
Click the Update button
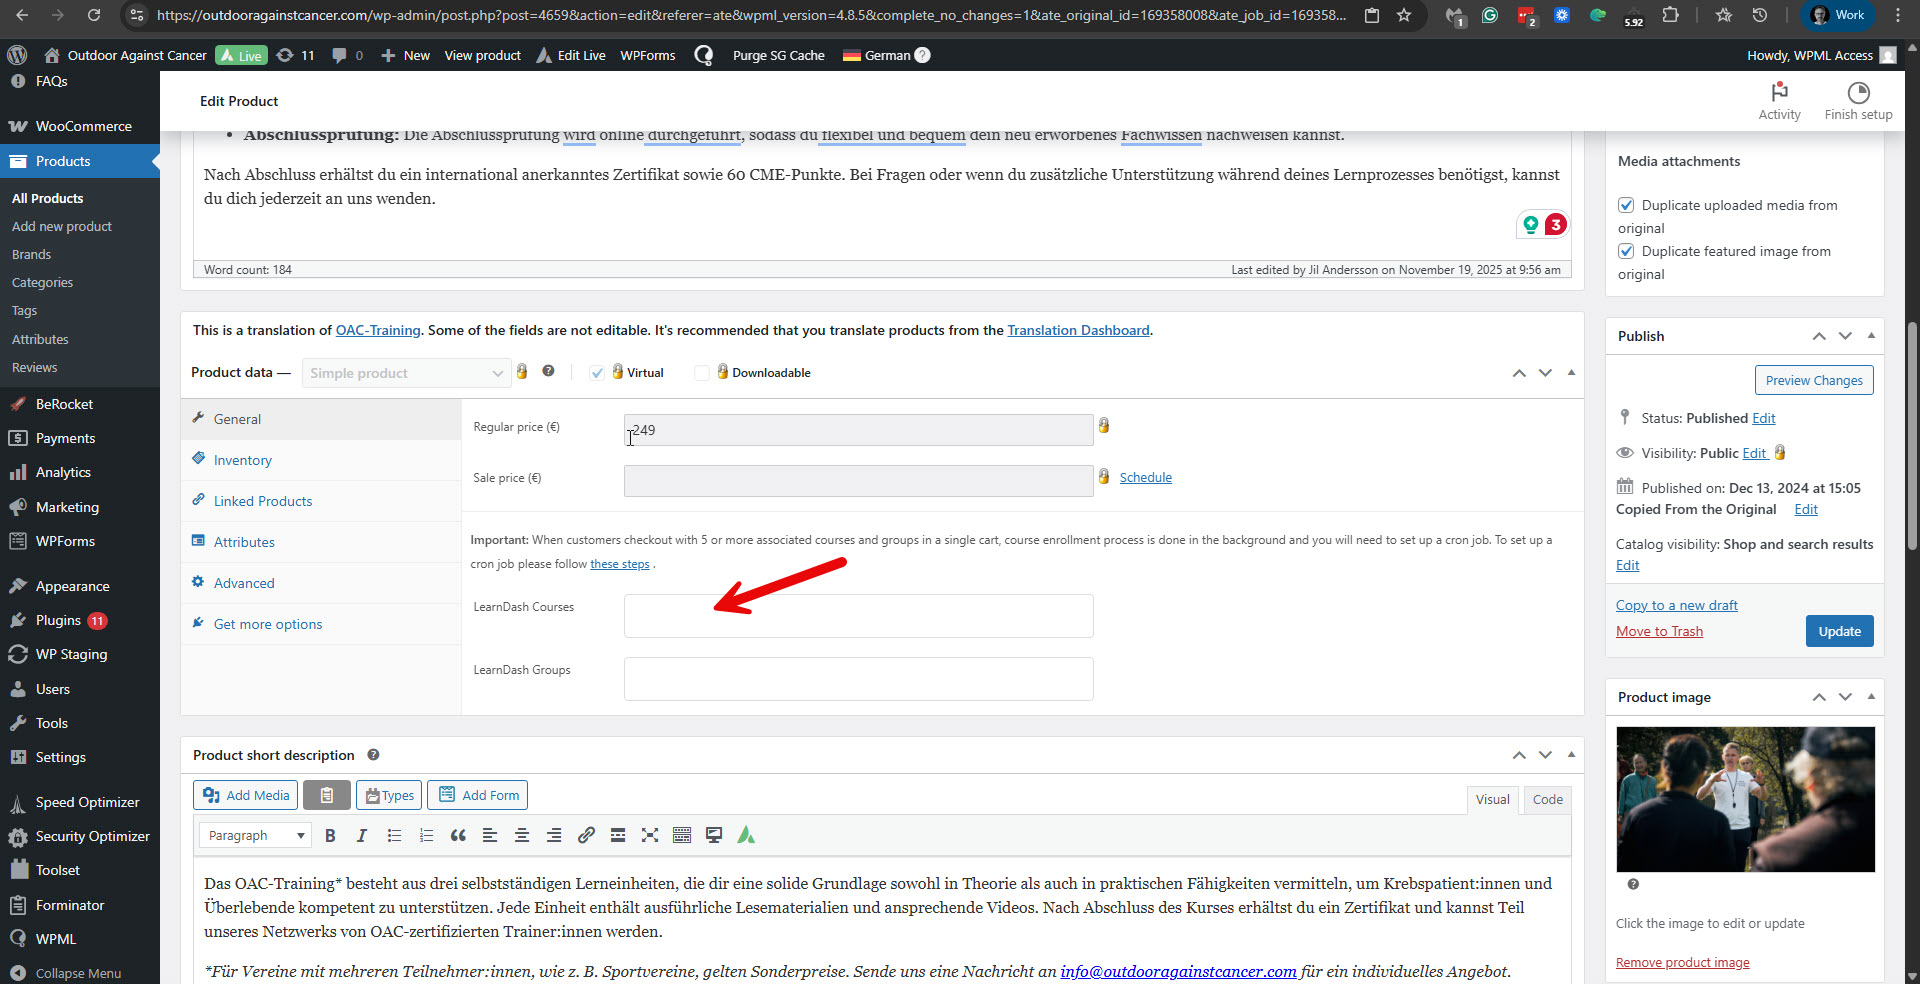pyautogui.click(x=1839, y=631)
